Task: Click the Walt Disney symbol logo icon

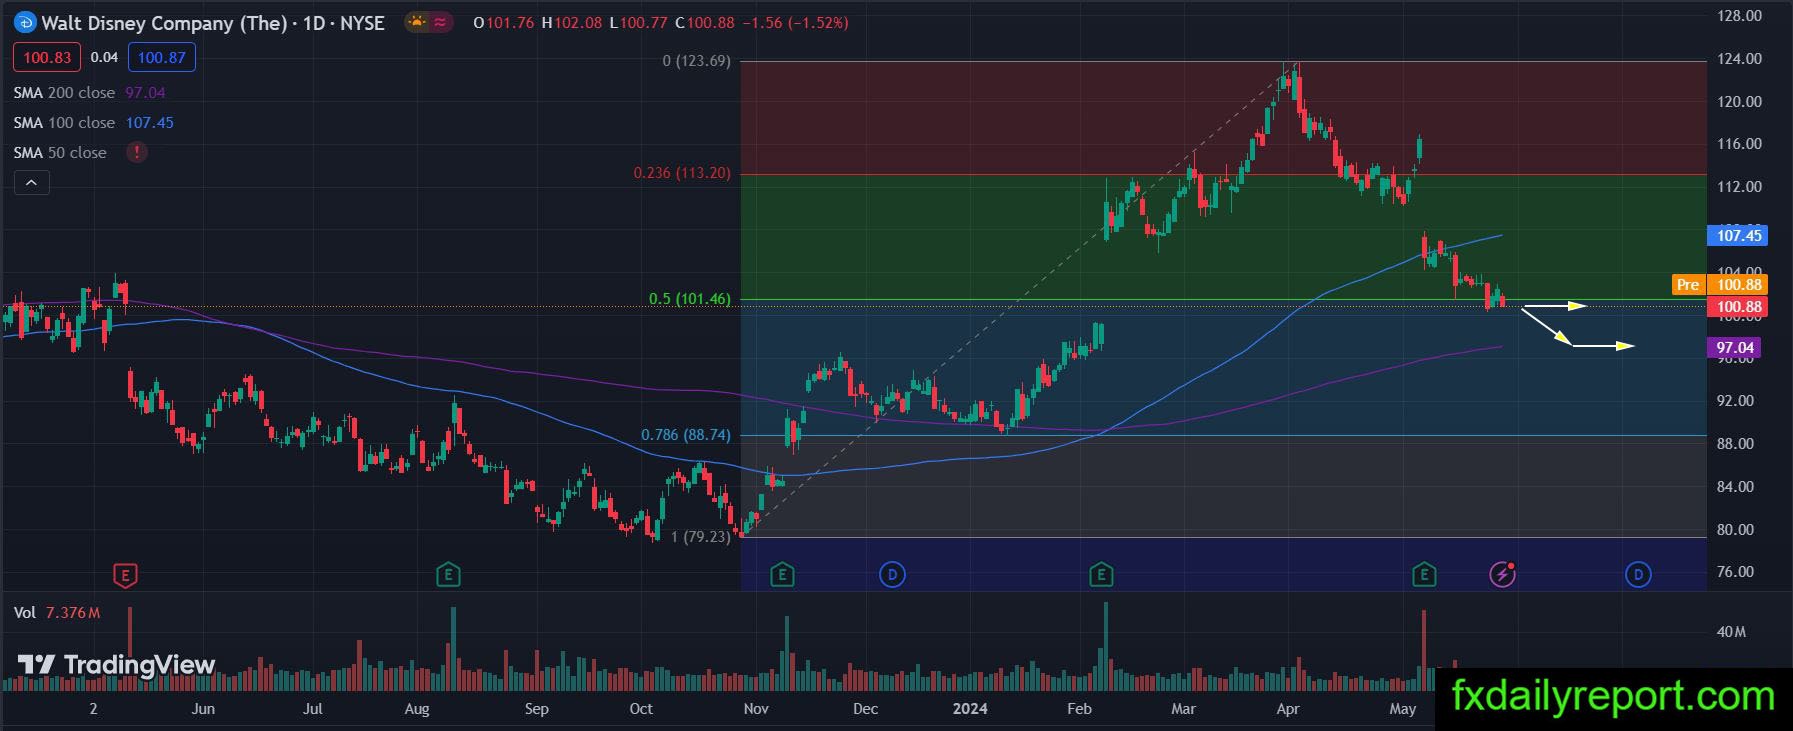Action: [x=26, y=23]
